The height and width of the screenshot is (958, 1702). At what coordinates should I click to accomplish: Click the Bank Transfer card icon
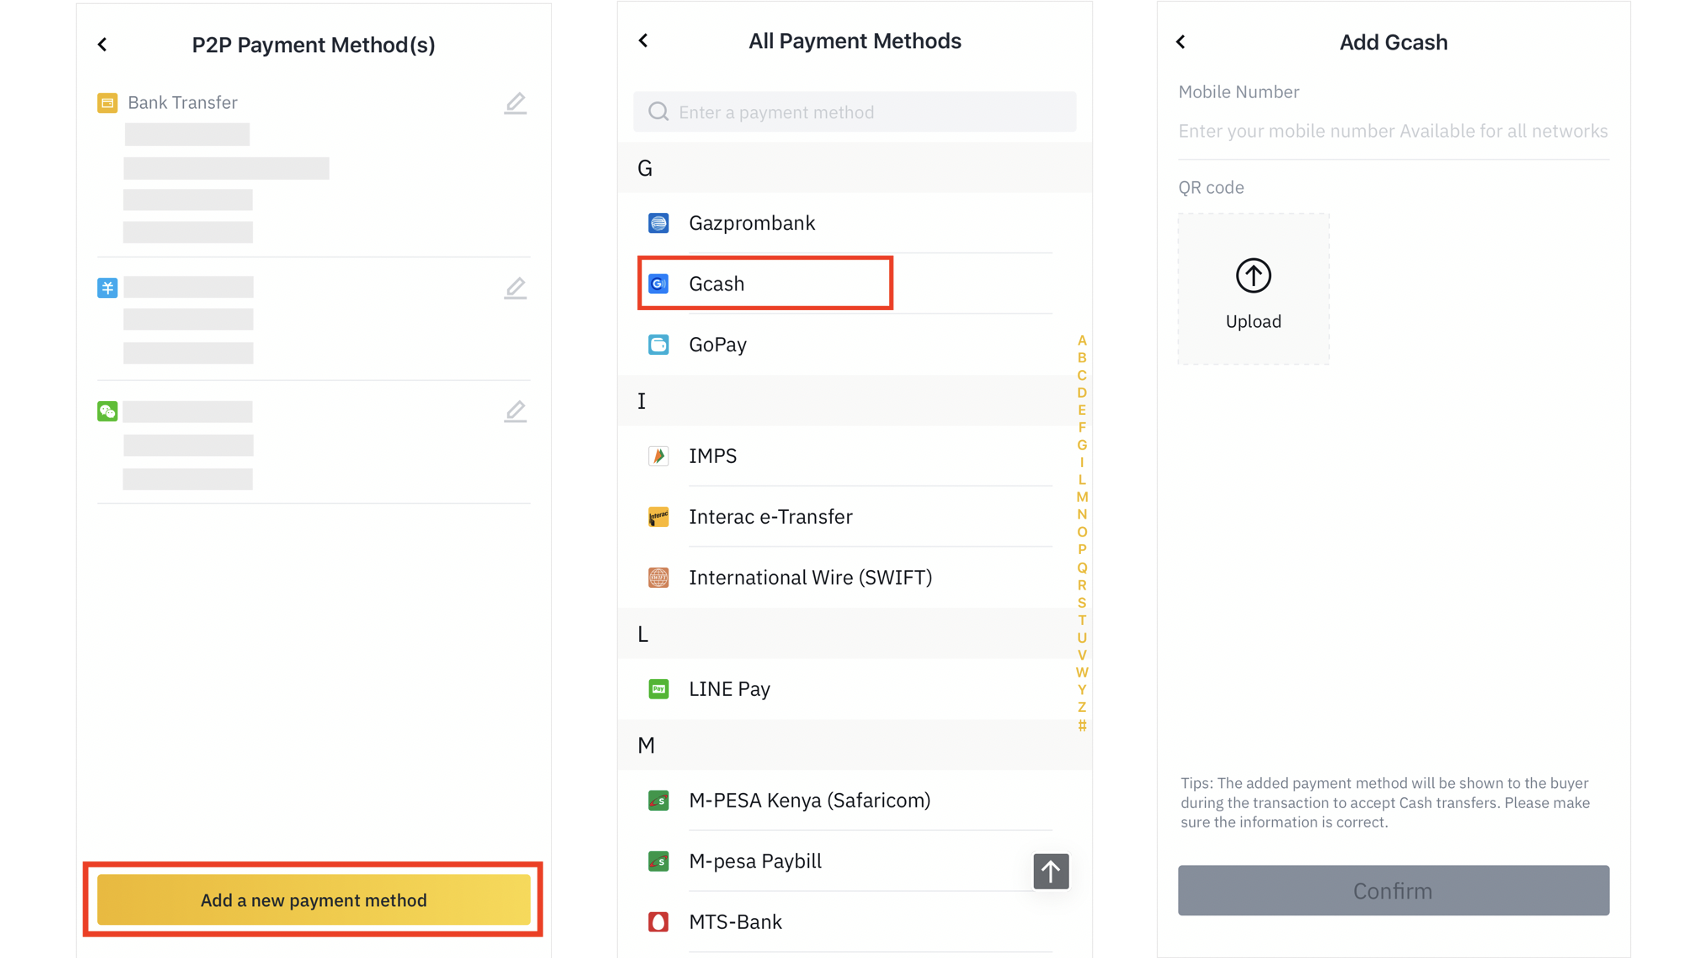click(x=107, y=102)
